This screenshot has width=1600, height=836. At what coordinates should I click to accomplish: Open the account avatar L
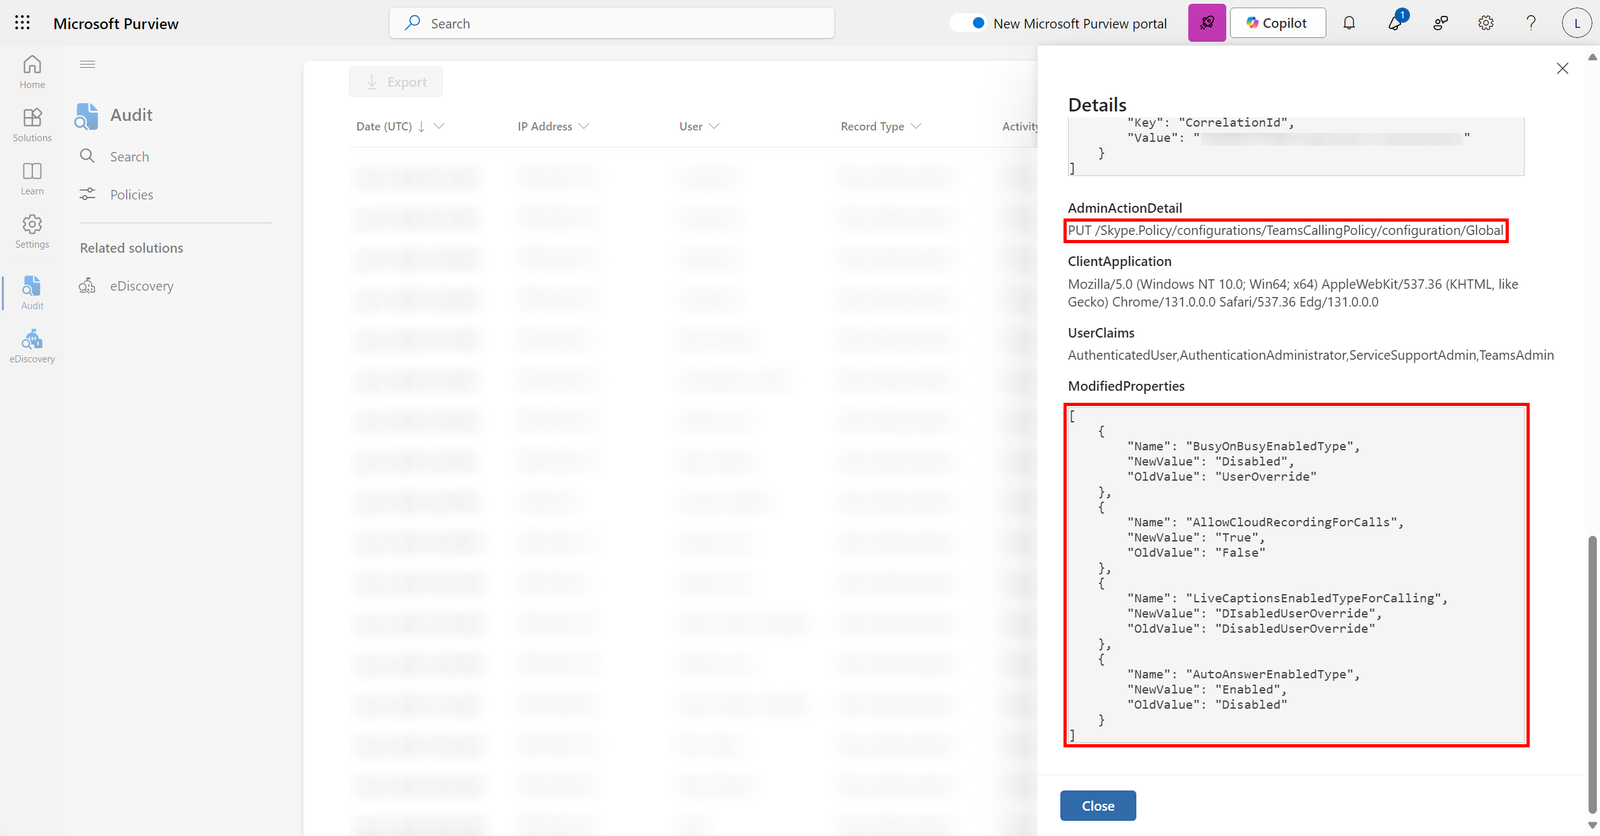pos(1577,23)
